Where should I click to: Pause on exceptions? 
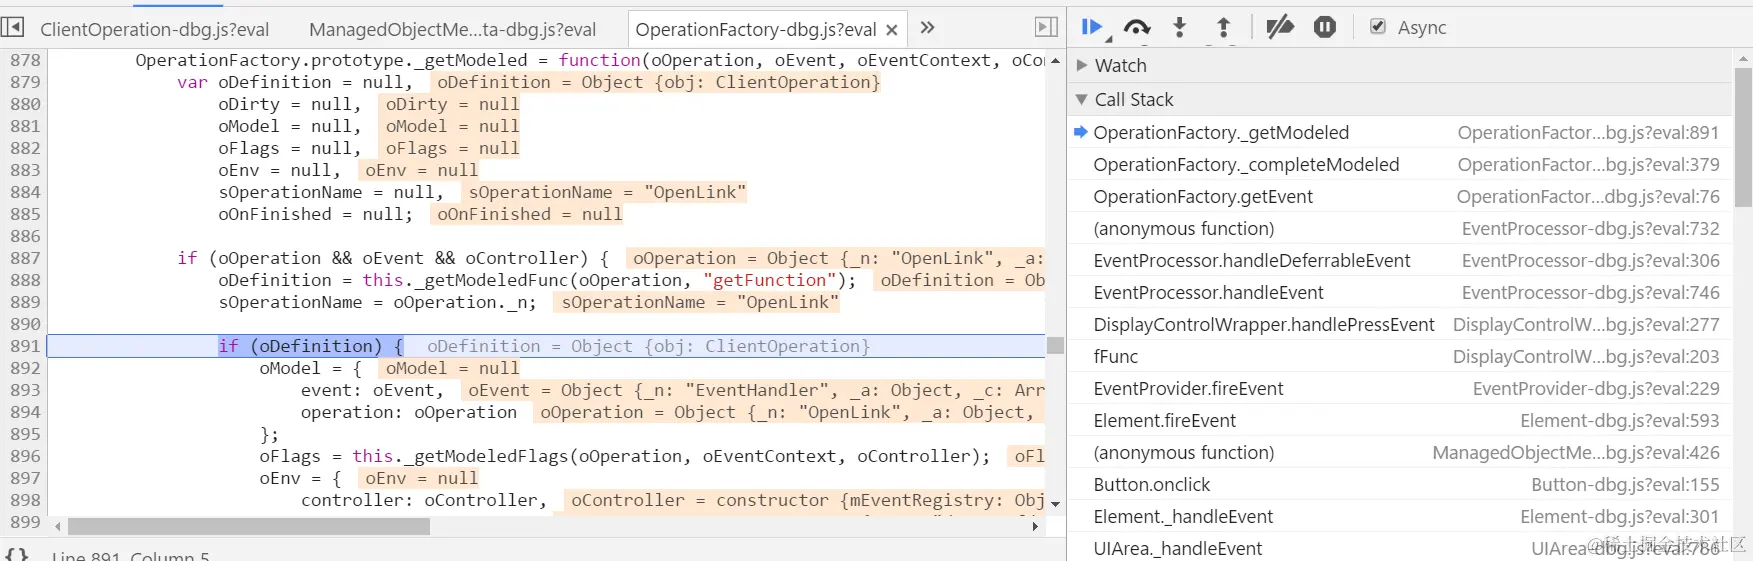click(1325, 28)
